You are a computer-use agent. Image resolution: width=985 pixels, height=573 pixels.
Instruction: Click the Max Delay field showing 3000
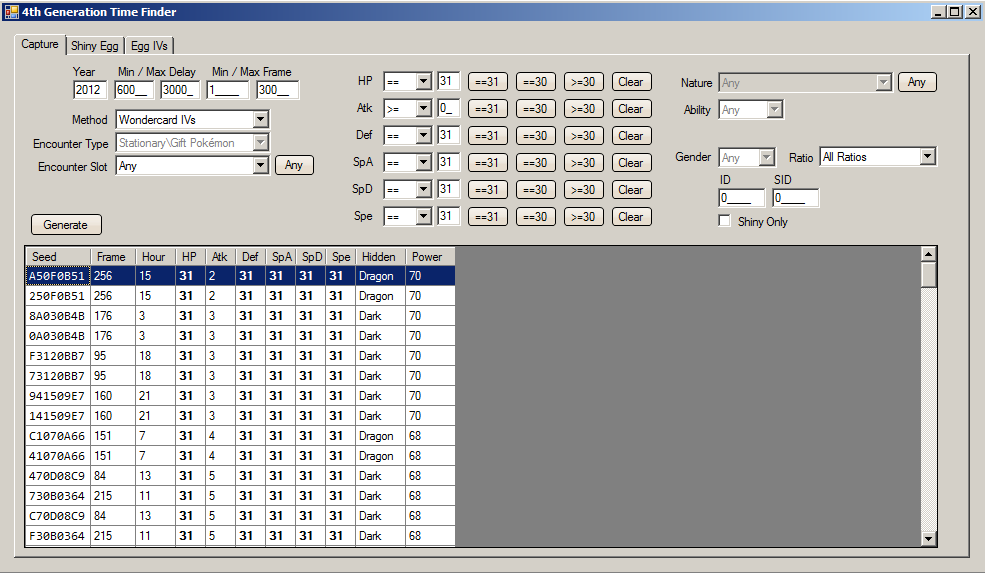(x=180, y=90)
